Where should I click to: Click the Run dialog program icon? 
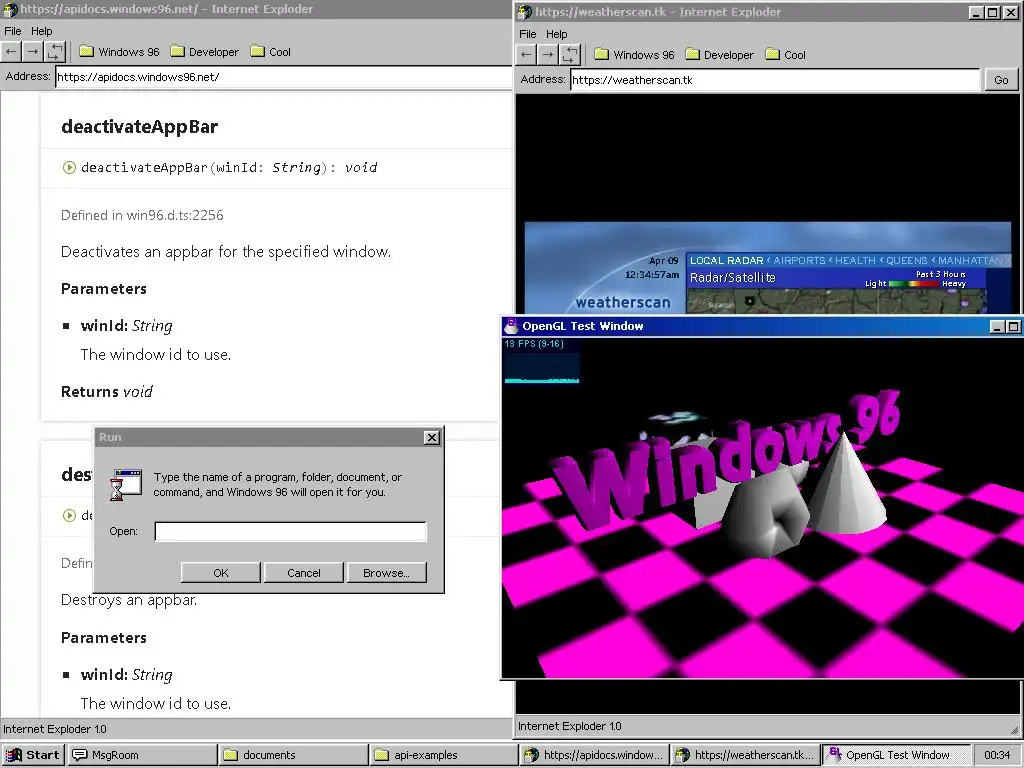[x=126, y=485]
